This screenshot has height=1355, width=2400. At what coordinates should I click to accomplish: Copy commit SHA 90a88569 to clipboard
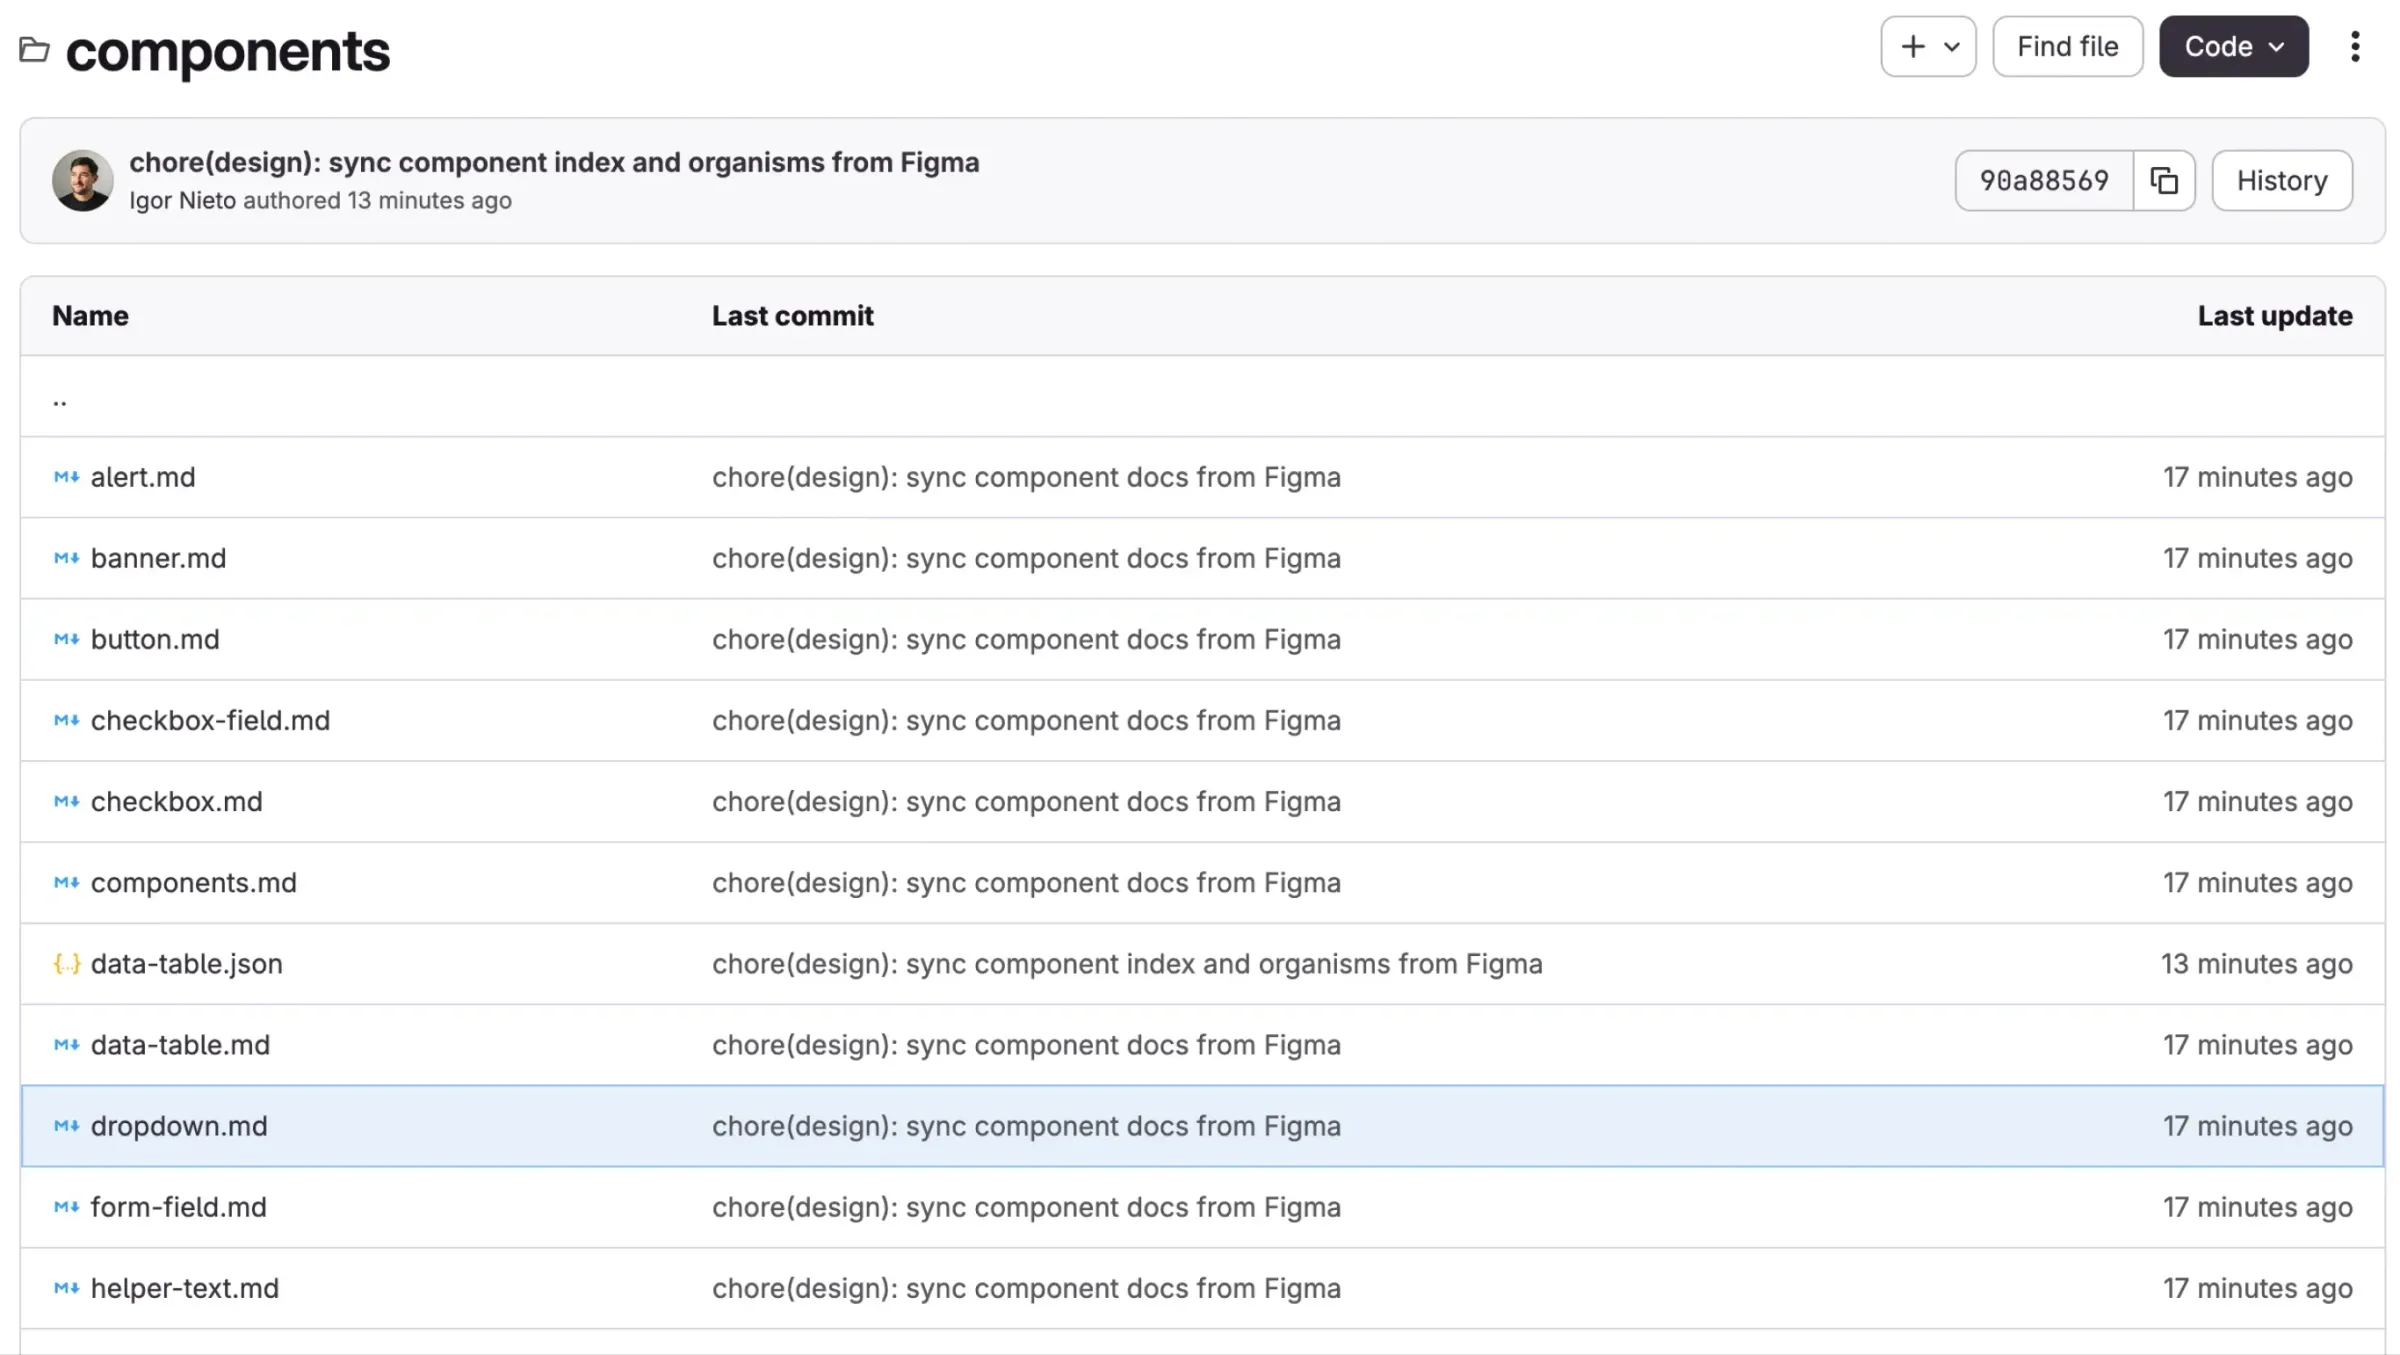(x=2164, y=181)
